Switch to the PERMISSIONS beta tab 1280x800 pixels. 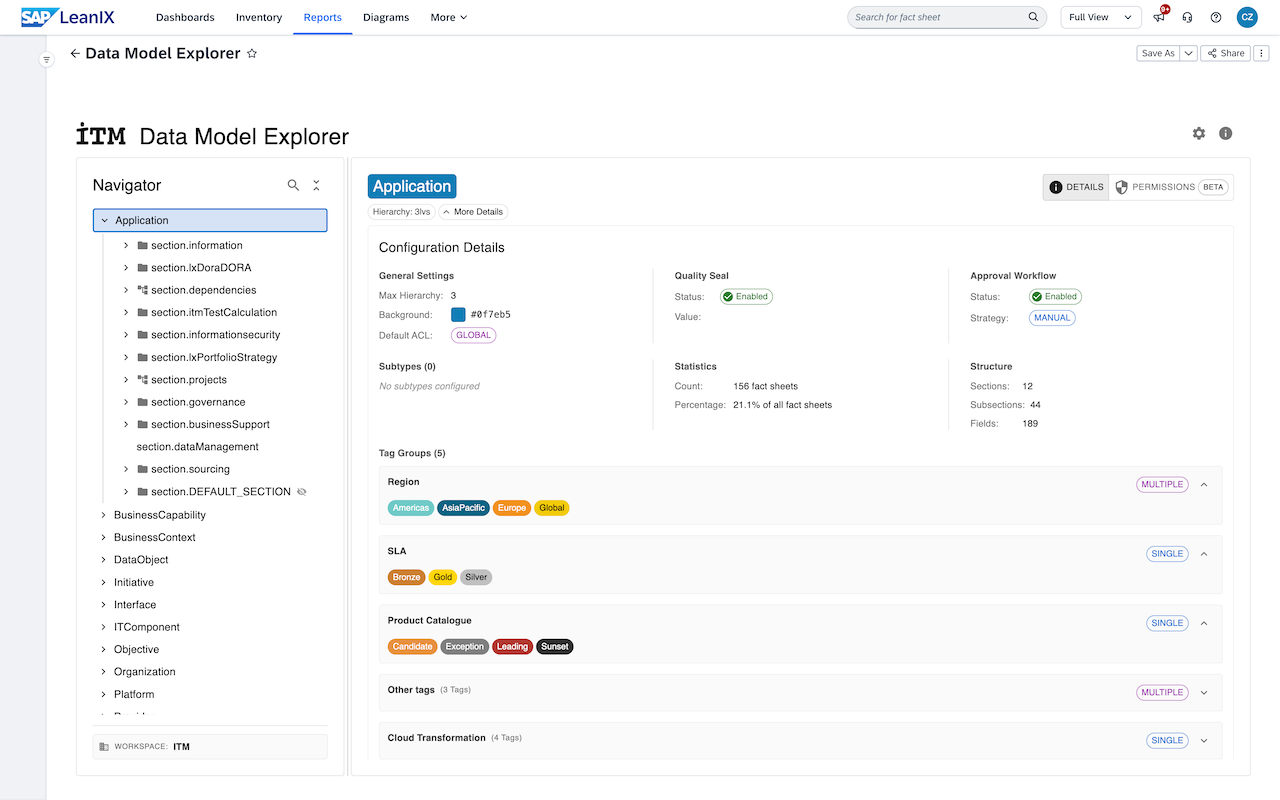pyautogui.click(x=1171, y=187)
